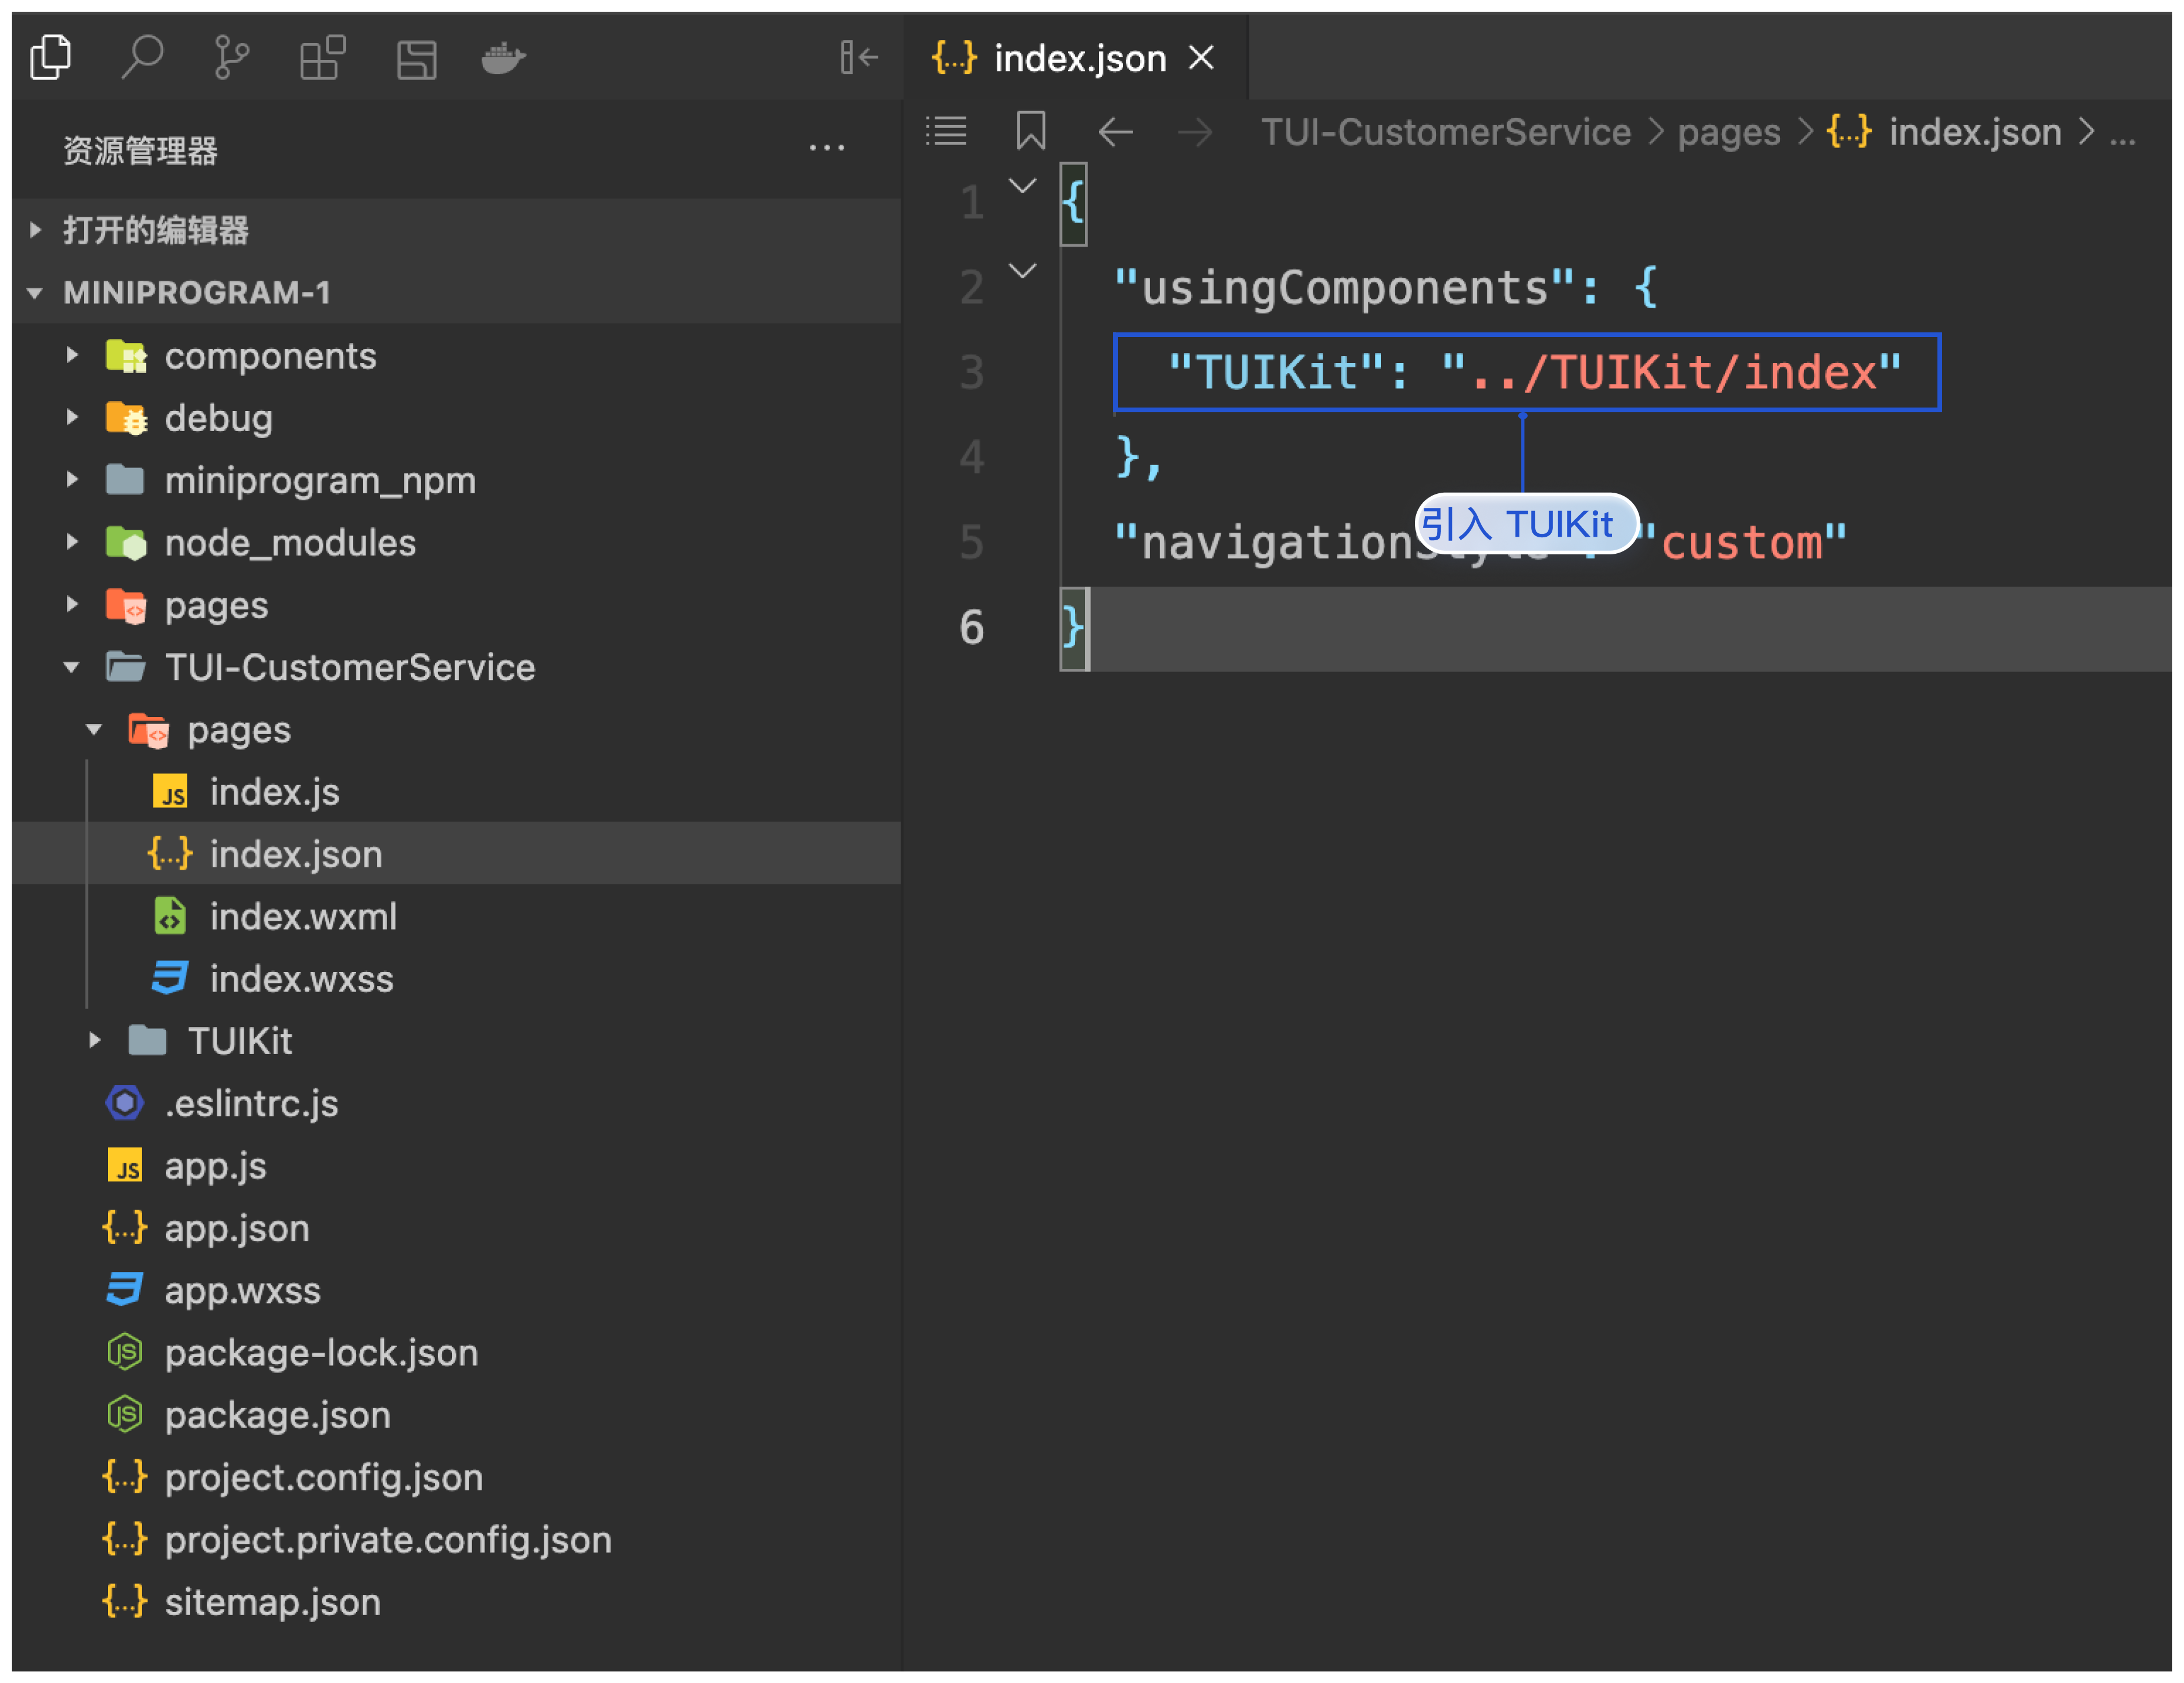Viewport: 2184px width, 1683px height.
Task: Place cursor on "usingComponents" key
Action: [1344, 288]
